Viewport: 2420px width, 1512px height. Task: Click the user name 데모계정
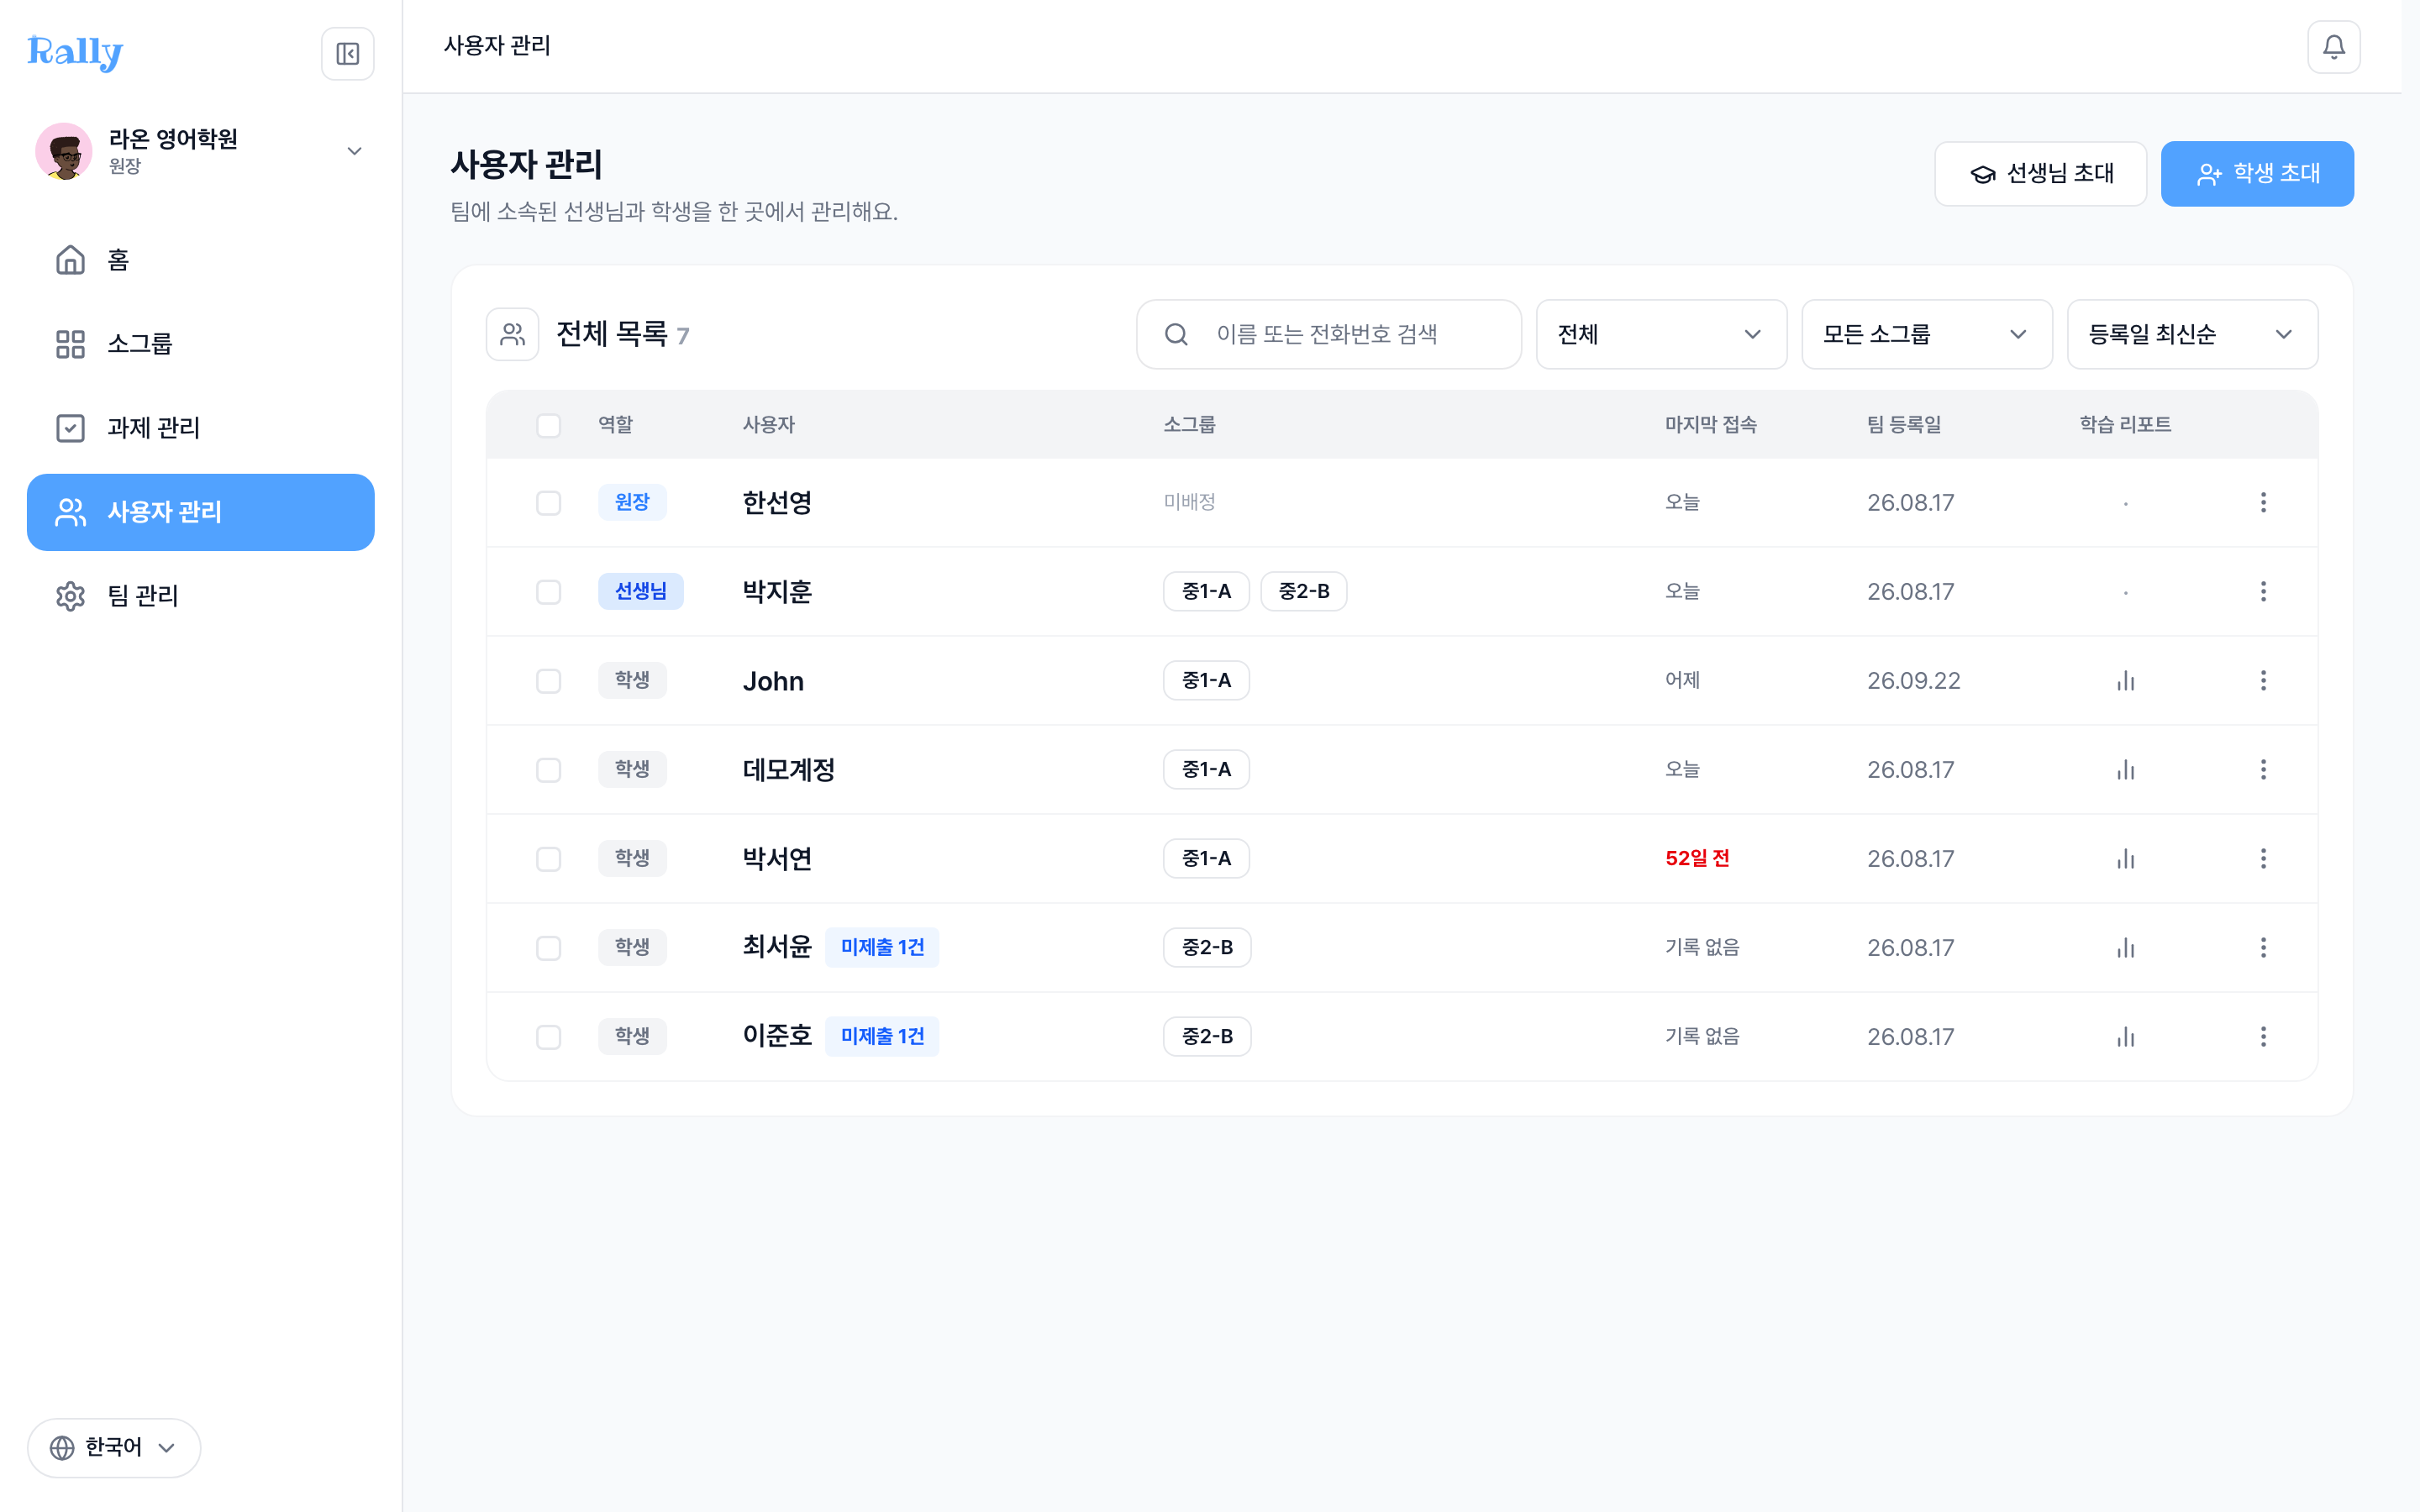coord(789,769)
